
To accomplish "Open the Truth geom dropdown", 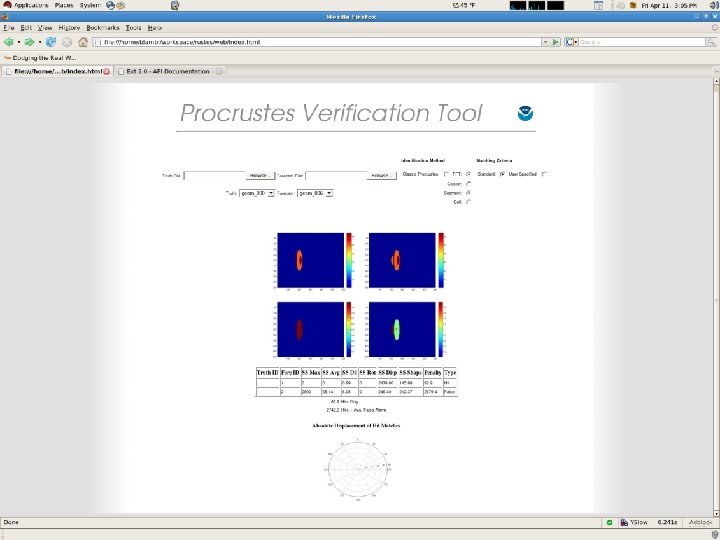I will [257, 194].
